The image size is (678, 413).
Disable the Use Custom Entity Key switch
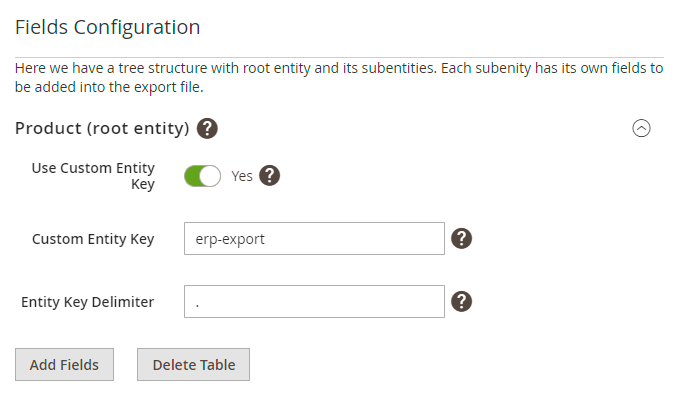click(202, 176)
